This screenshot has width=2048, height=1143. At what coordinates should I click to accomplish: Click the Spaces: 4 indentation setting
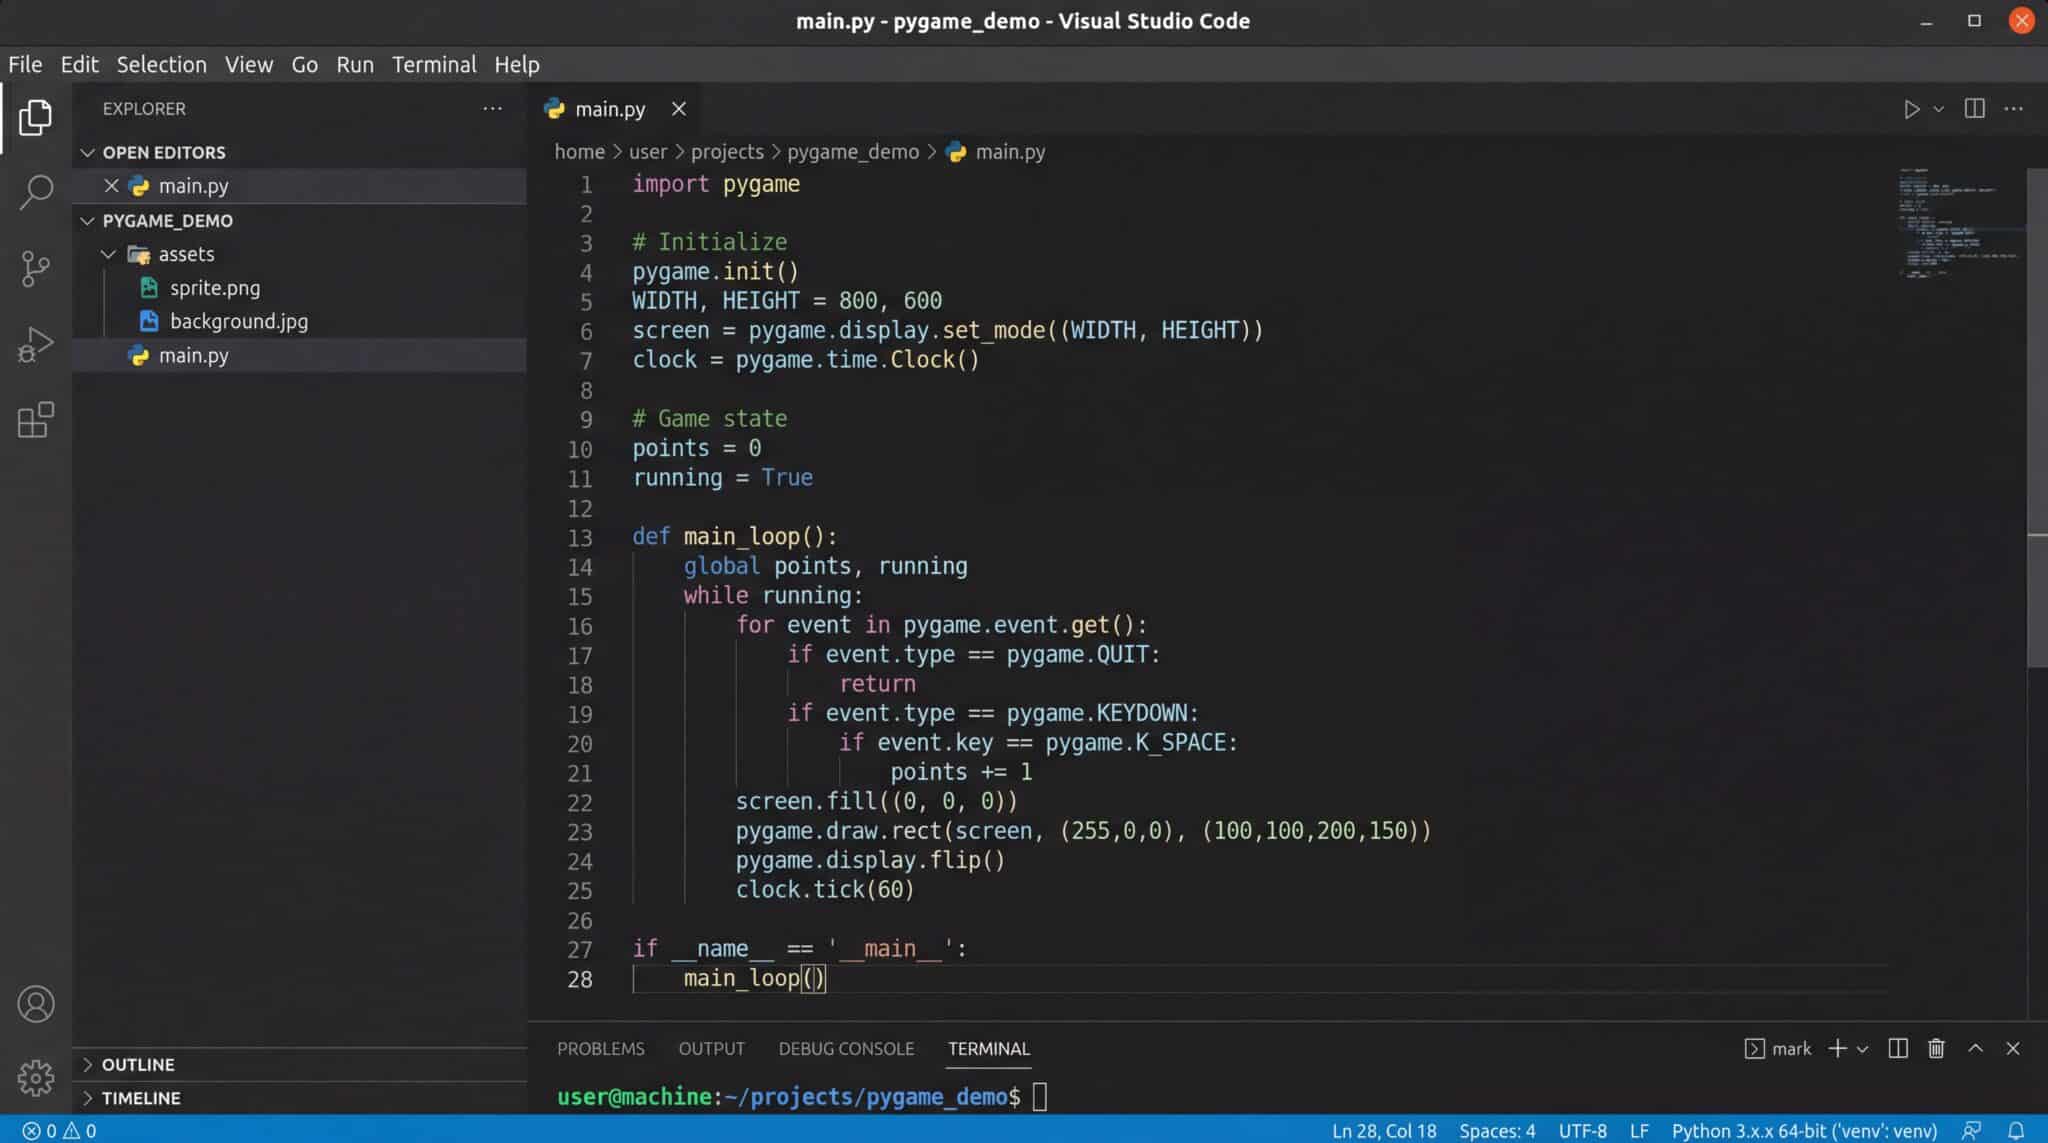click(x=1496, y=1130)
